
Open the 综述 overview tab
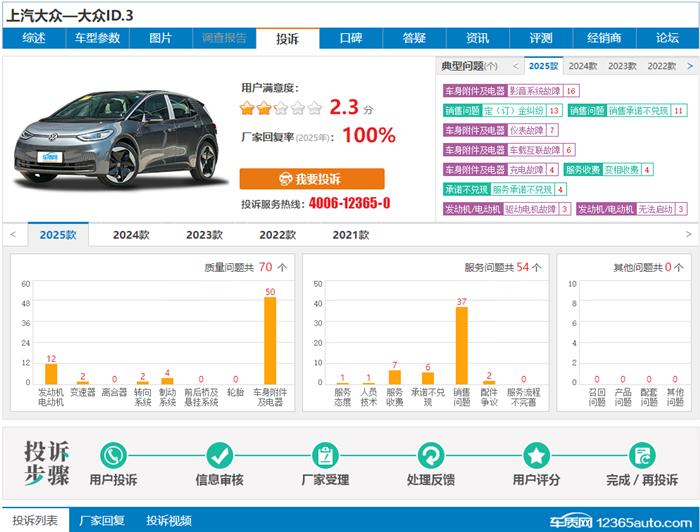pos(34,38)
